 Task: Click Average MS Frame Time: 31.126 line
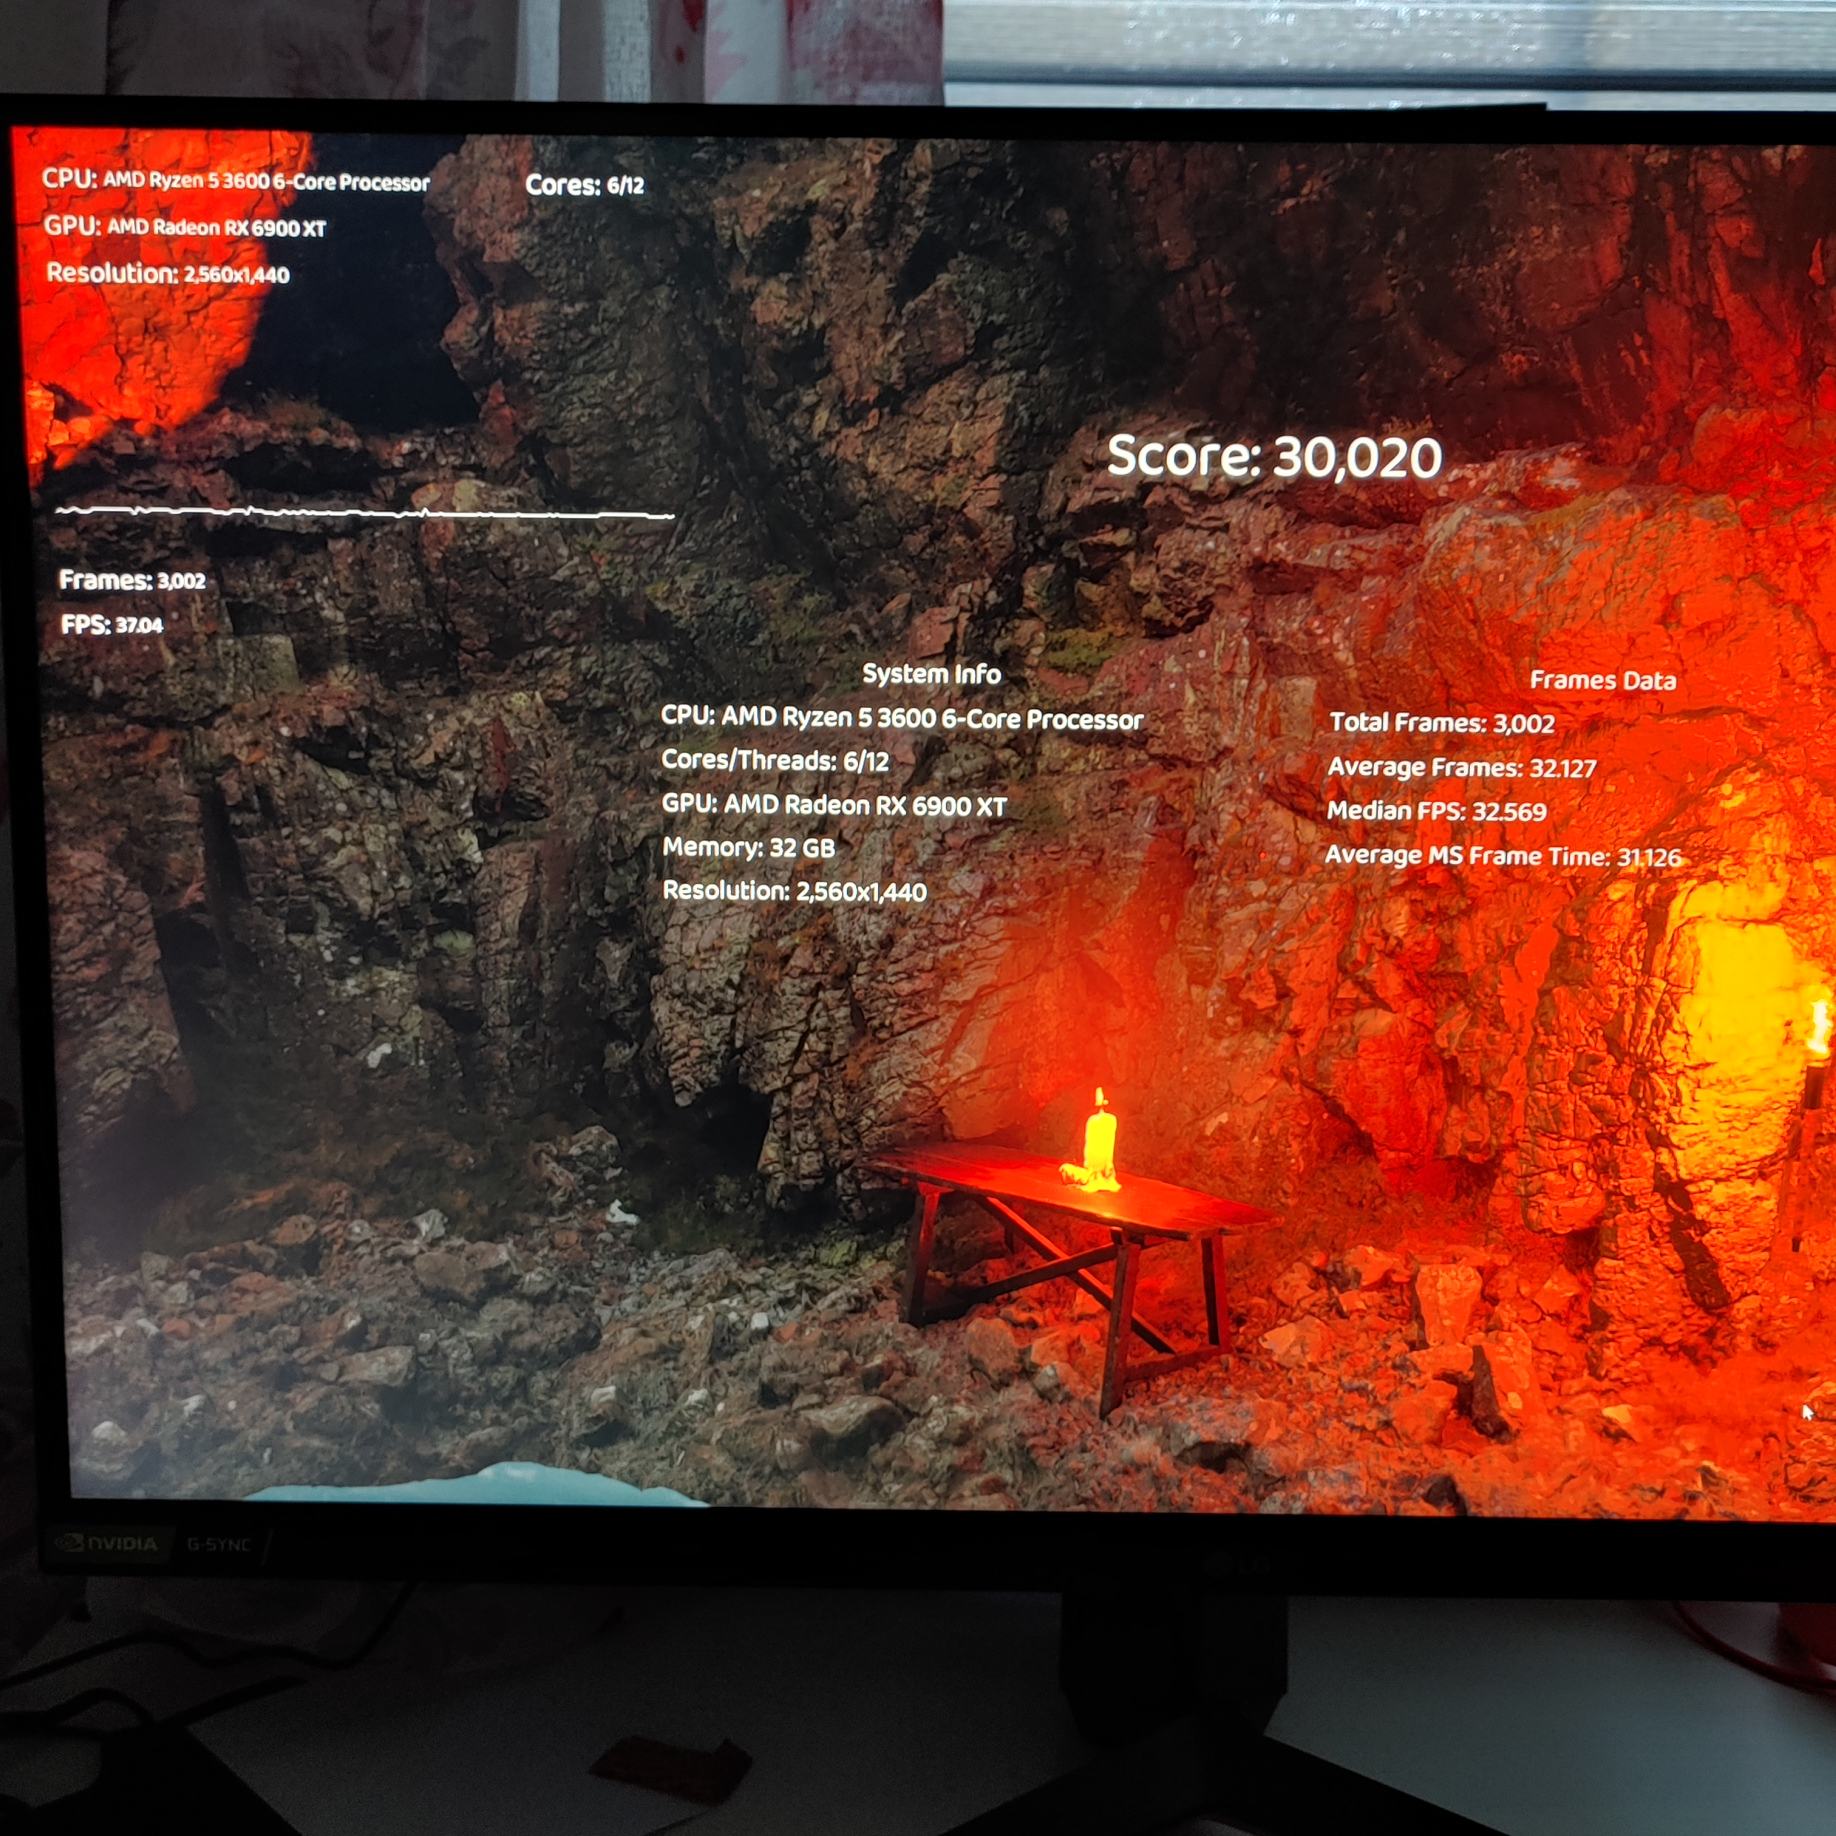[1503, 856]
